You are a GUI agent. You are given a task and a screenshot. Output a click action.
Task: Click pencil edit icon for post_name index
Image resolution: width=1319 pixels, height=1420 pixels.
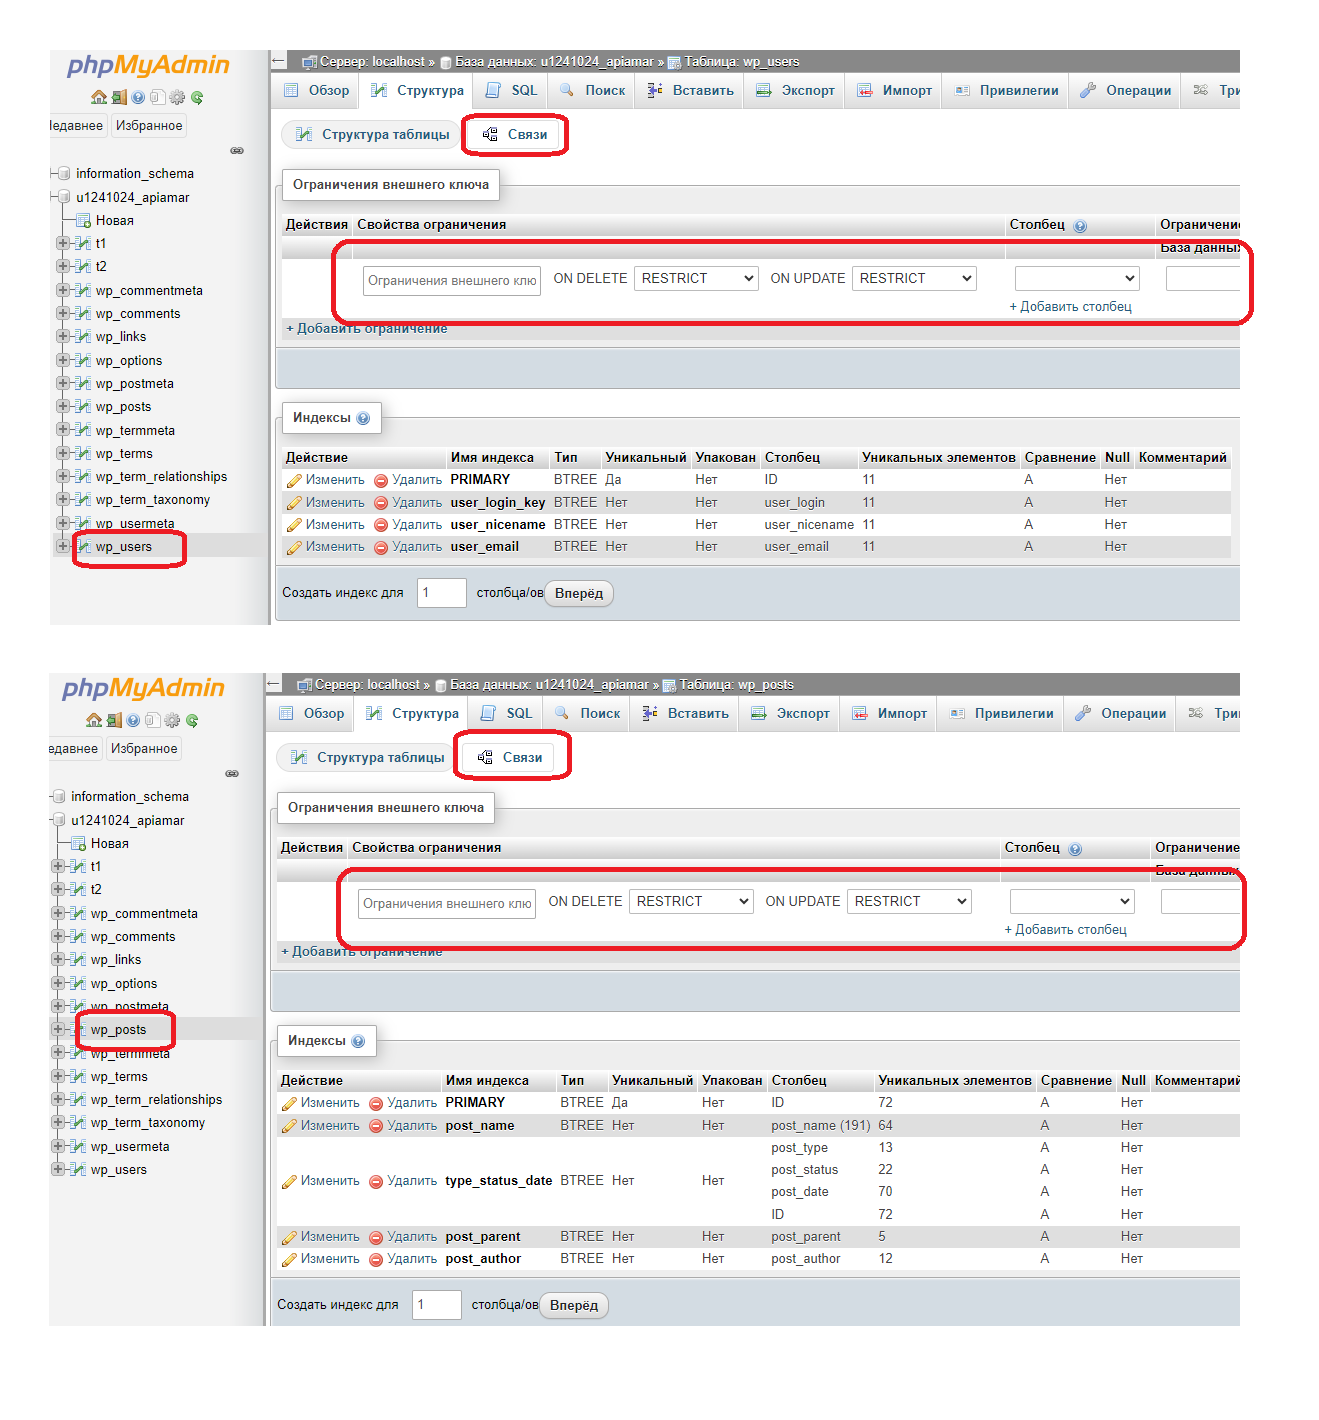pyautogui.click(x=289, y=1126)
